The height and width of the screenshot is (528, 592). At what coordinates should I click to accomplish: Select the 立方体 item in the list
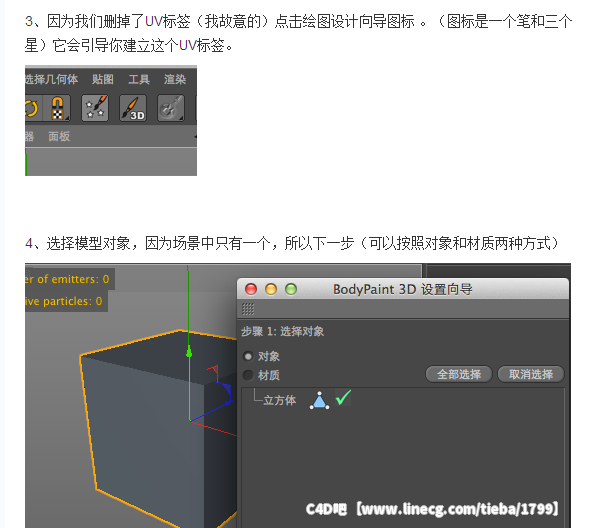coord(279,400)
